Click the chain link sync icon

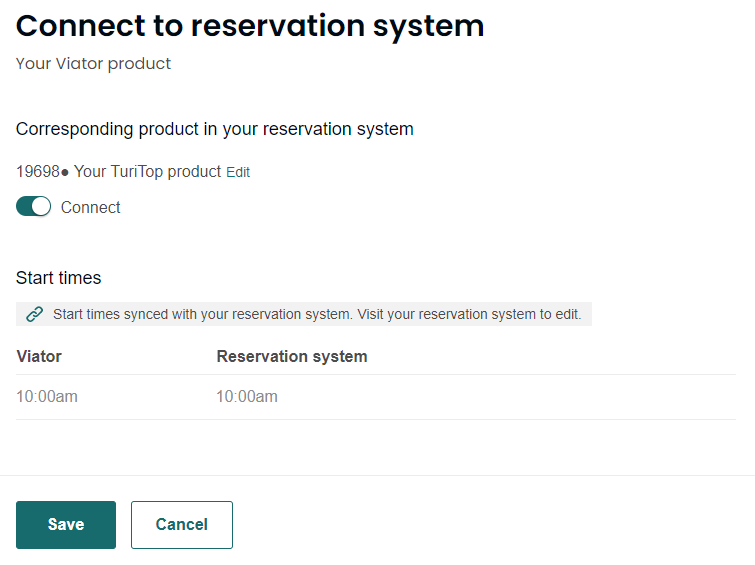pyautogui.click(x=35, y=314)
